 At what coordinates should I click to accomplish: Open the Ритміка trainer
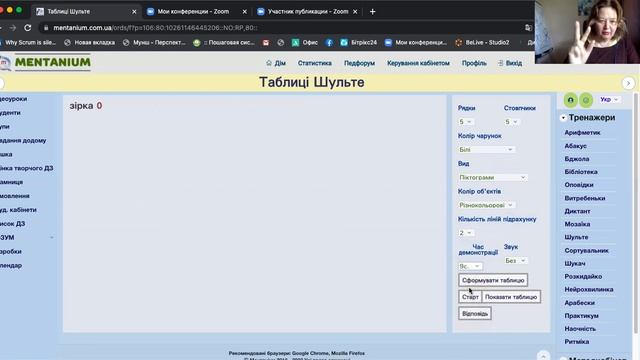tap(577, 342)
